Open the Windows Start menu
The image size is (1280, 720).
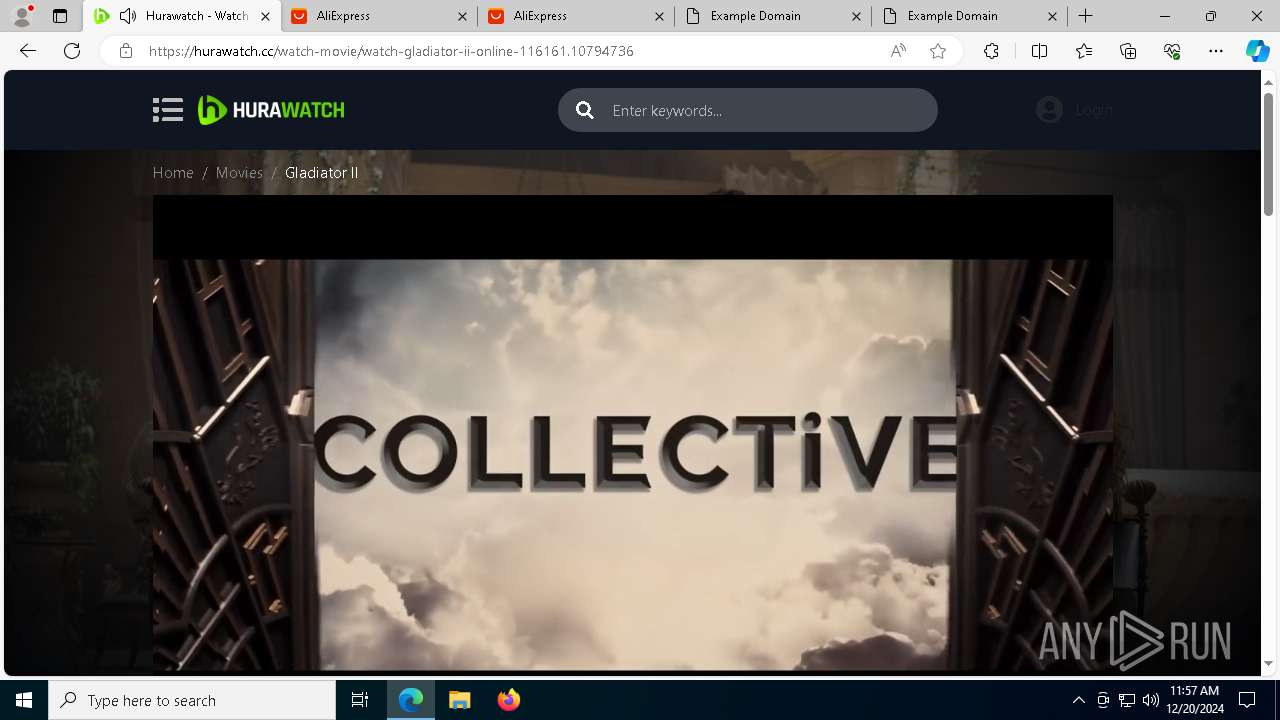(24, 700)
